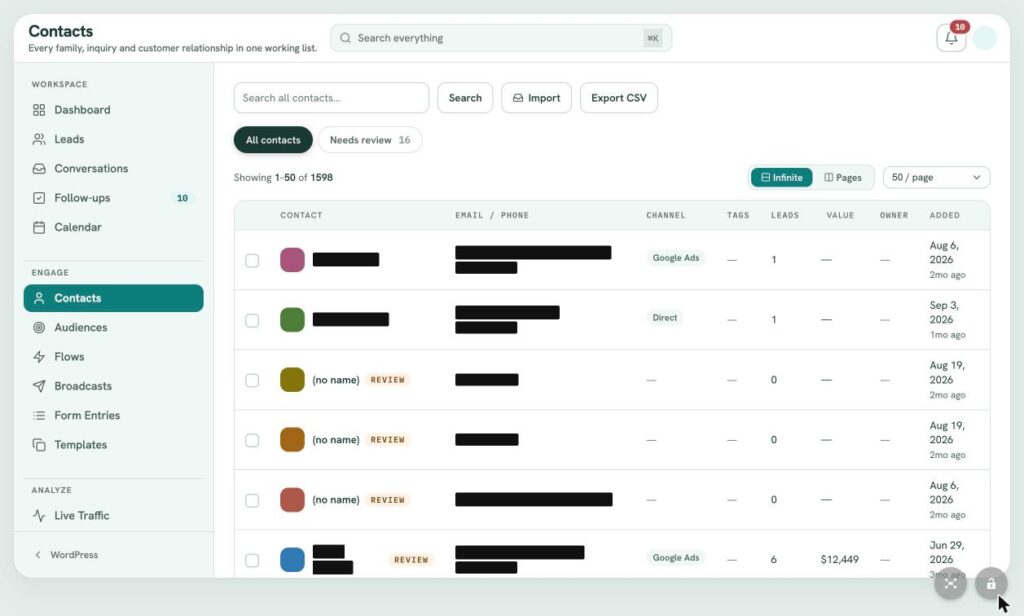
Task: Click the Flows lightning bolt icon
Action: point(39,357)
